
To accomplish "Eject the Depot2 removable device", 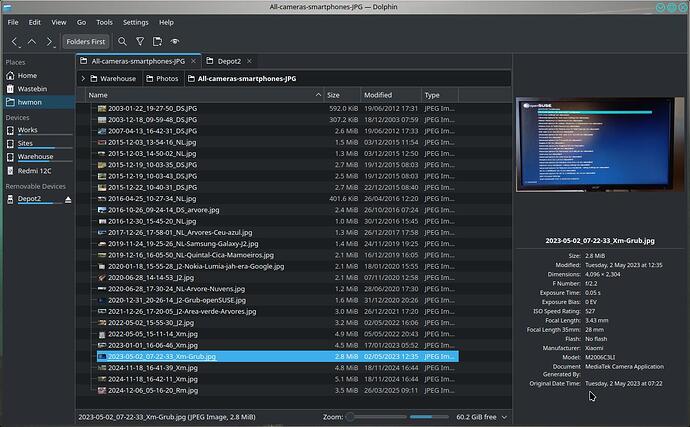I will (x=68, y=199).
